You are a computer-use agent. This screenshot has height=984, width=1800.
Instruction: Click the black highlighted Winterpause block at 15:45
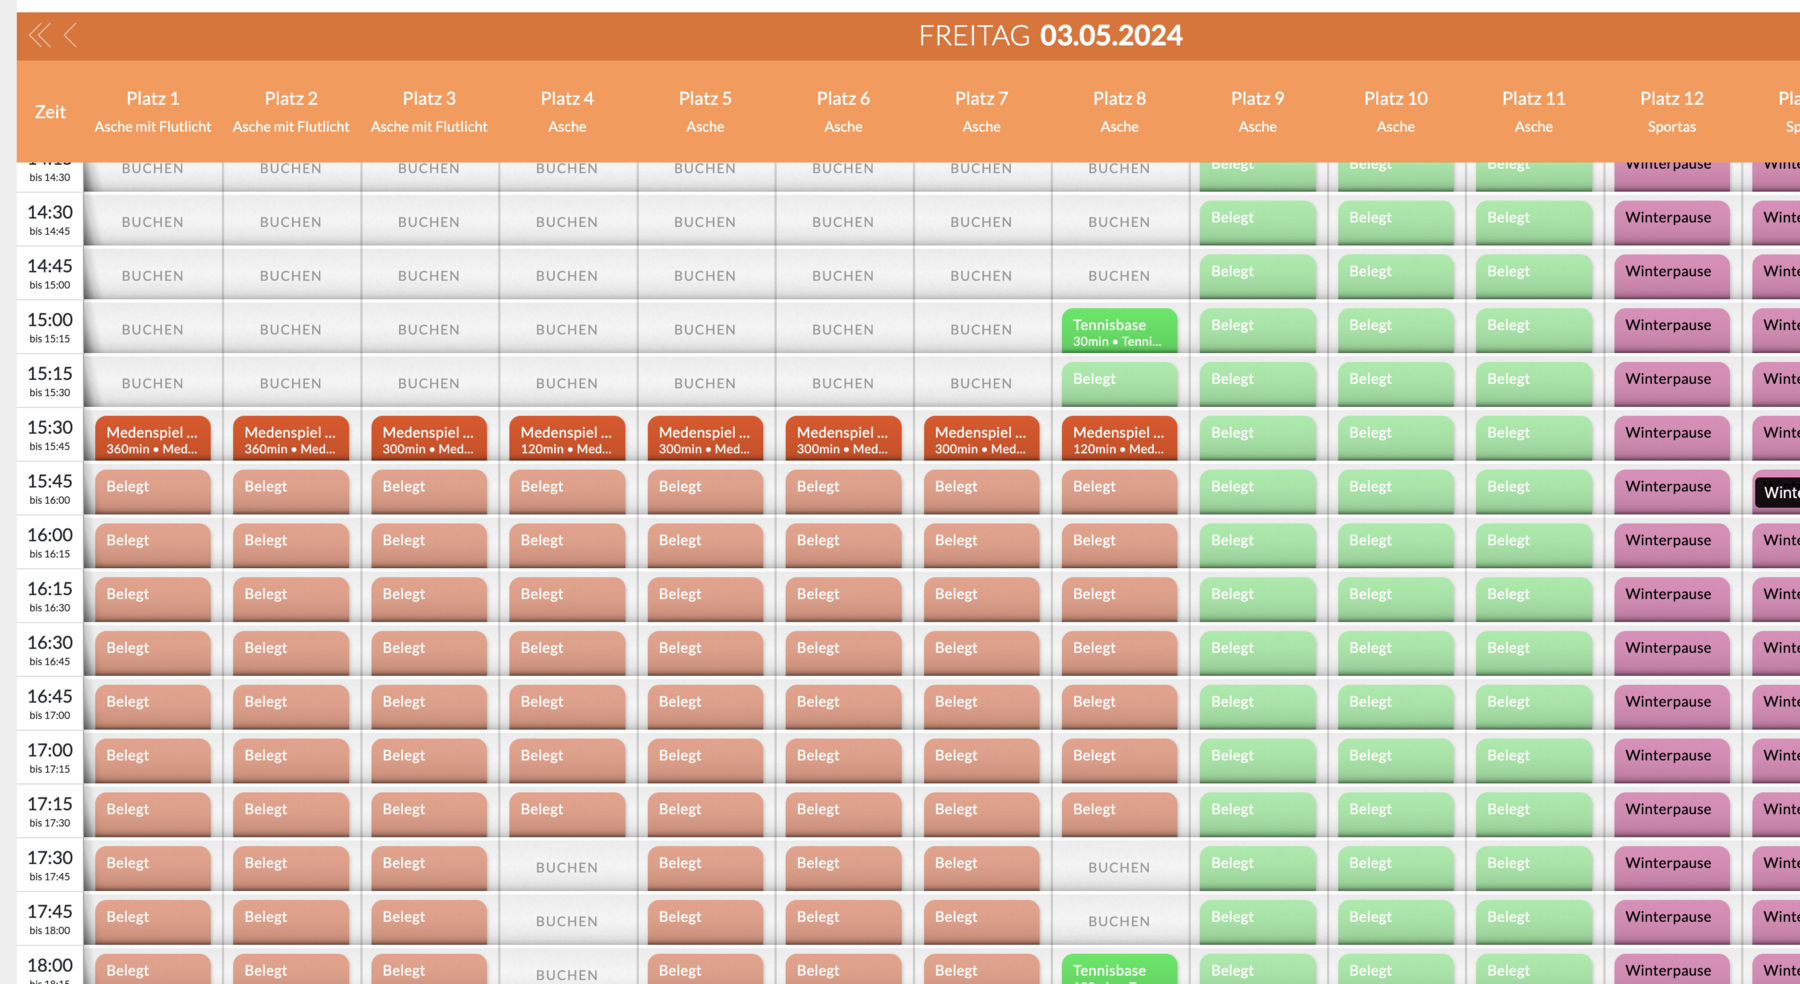(x=1778, y=492)
